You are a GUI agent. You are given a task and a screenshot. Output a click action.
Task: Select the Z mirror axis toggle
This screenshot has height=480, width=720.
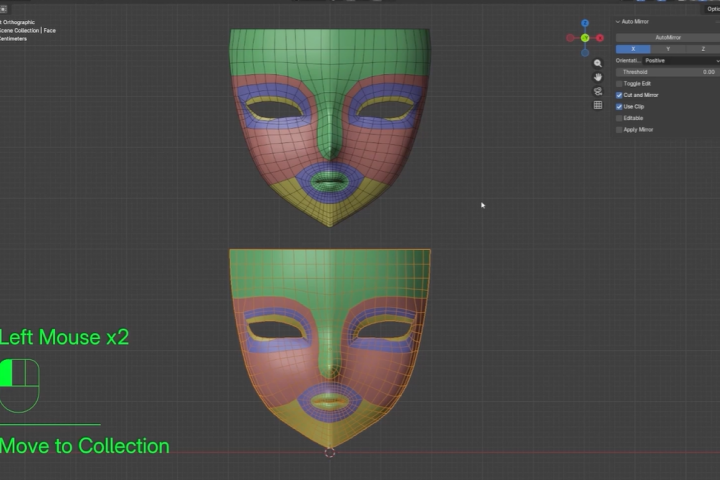coord(703,49)
